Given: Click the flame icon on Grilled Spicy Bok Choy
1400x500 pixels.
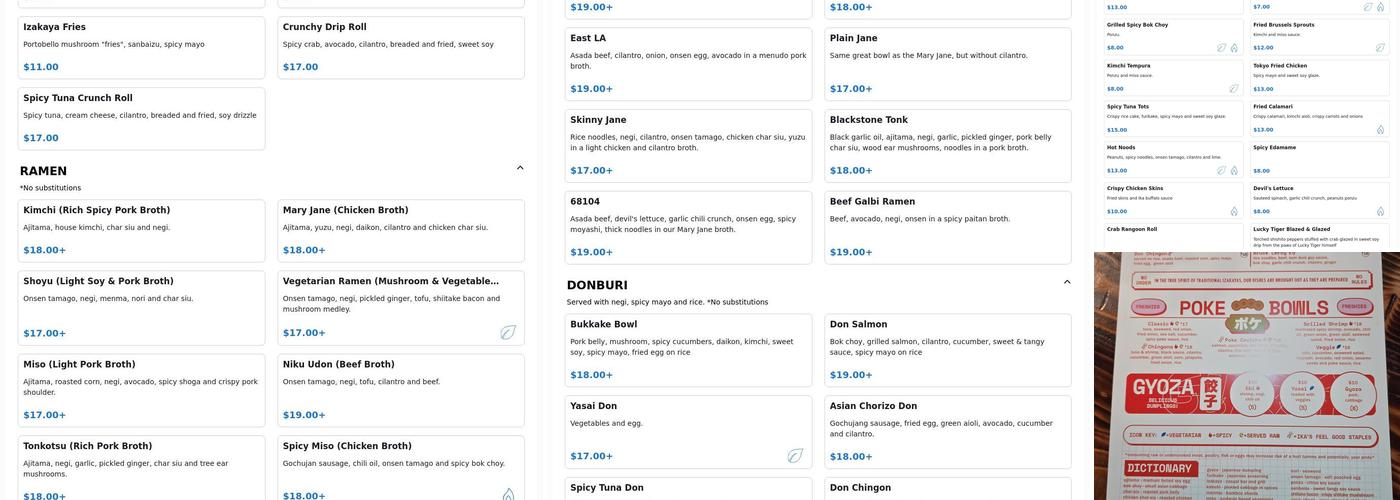Looking at the screenshot, I should click(1234, 48).
